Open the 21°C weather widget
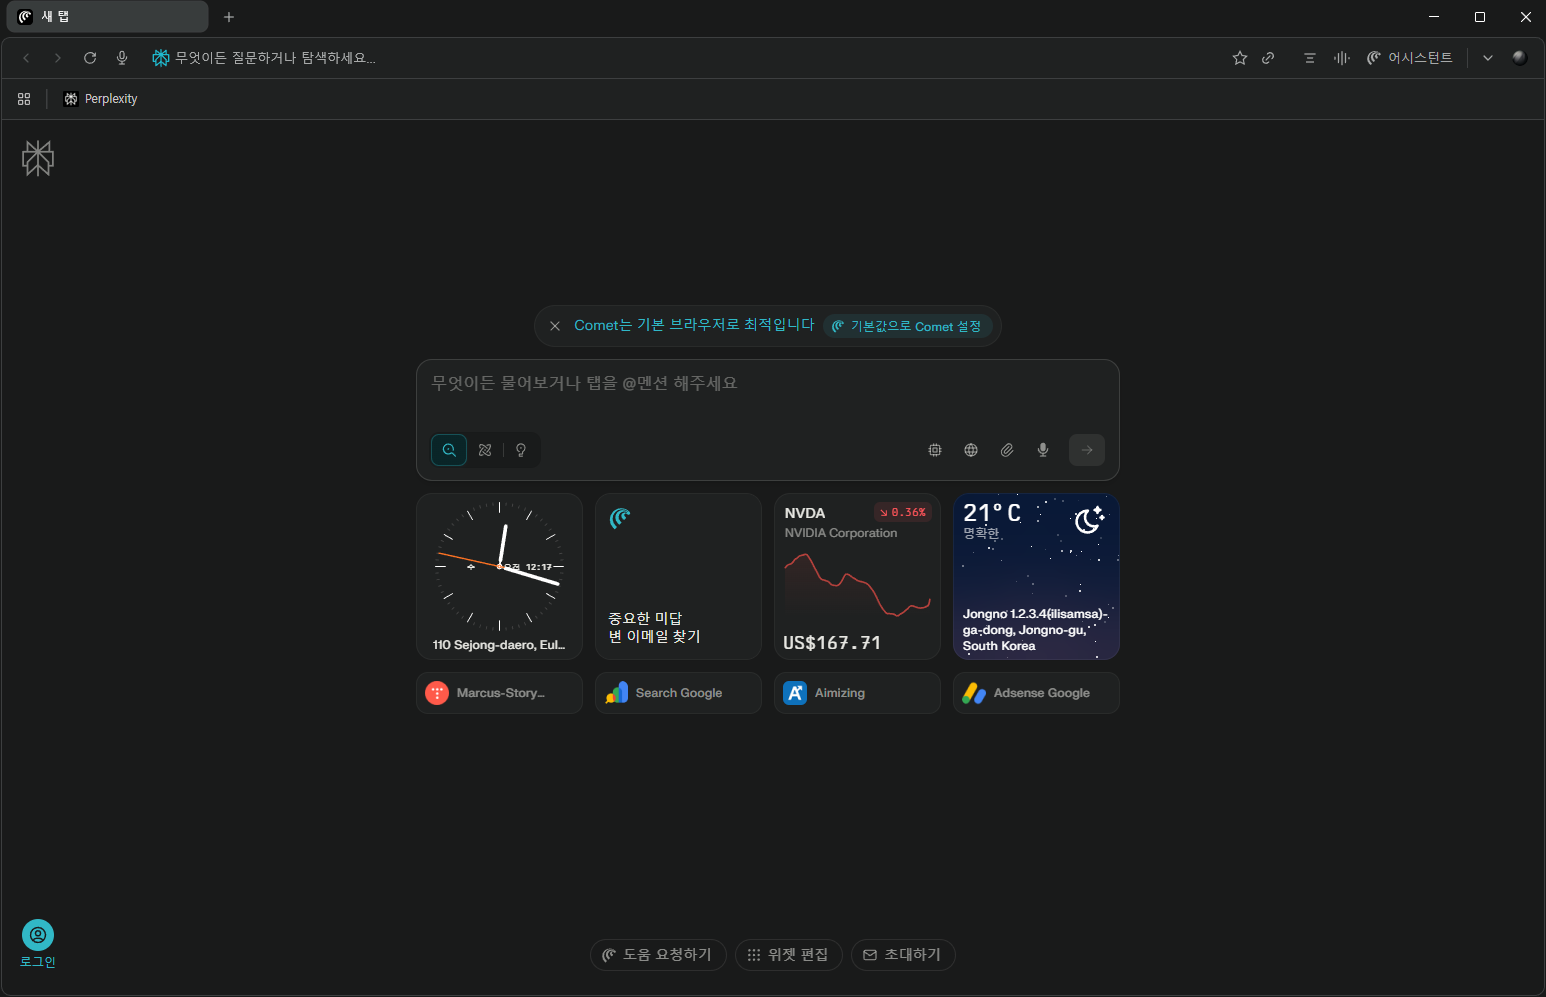Image resolution: width=1546 pixels, height=997 pixels. (1036, 576)
